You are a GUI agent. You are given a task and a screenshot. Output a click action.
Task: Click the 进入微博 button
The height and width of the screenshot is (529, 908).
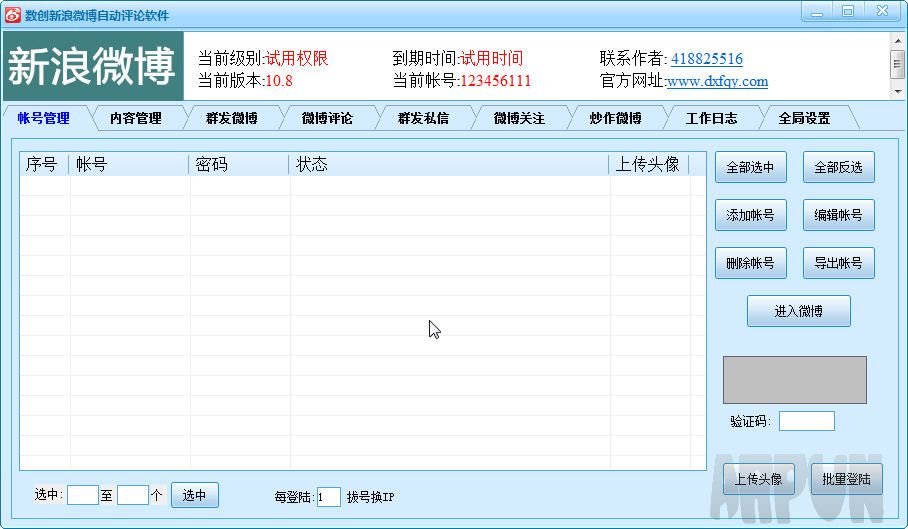click(799, 311)
